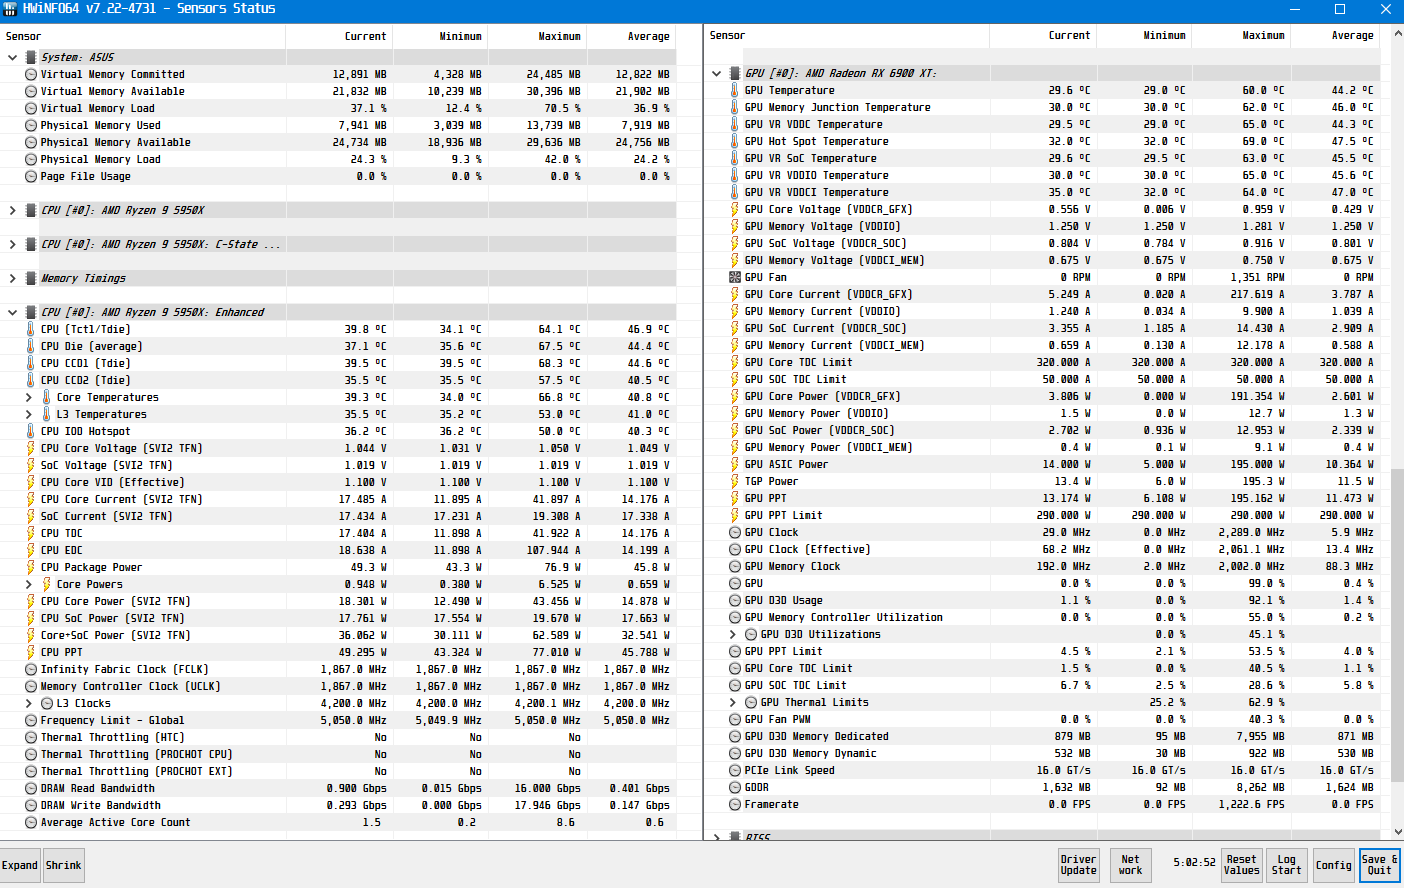Select the DRAM Write Bandwidth row label
The height and width of the screenshot is (888, 1404).
[100, 805]
